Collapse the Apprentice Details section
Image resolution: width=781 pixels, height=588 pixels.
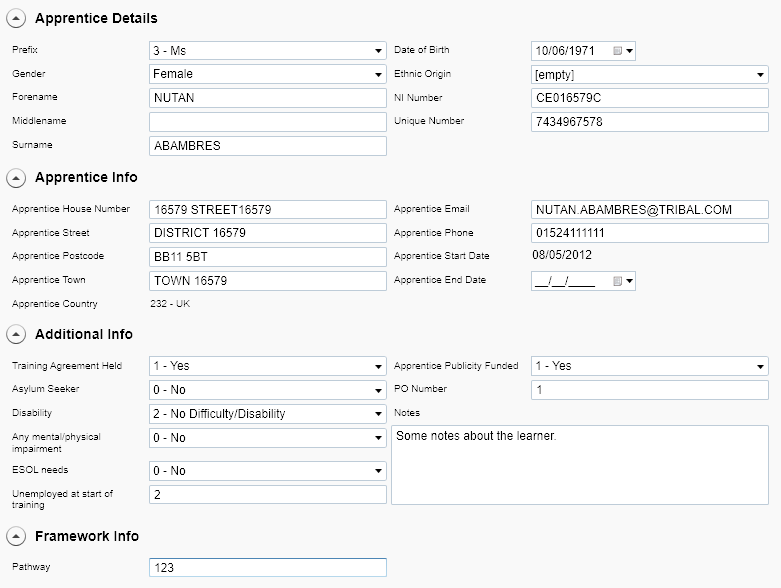coord(16,19)
